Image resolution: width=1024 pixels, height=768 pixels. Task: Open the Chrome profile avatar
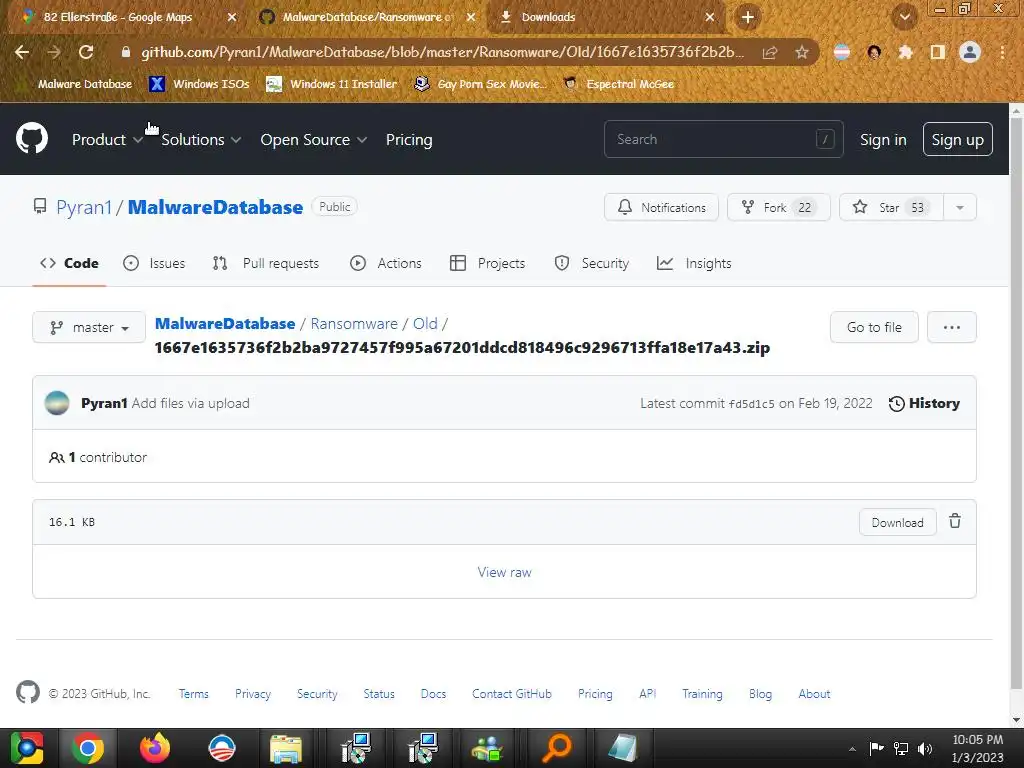click(970, 52)
